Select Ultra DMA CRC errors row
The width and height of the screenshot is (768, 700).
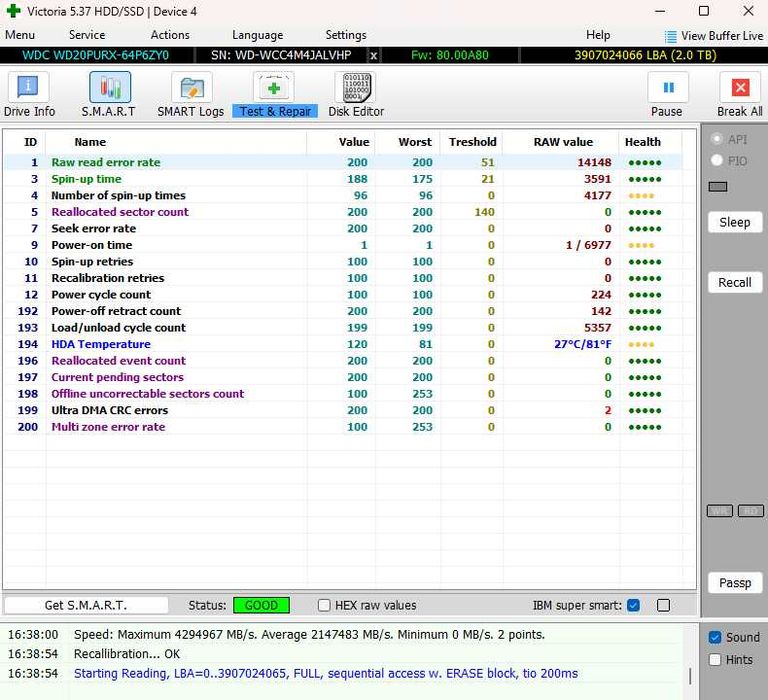[343, 410]
